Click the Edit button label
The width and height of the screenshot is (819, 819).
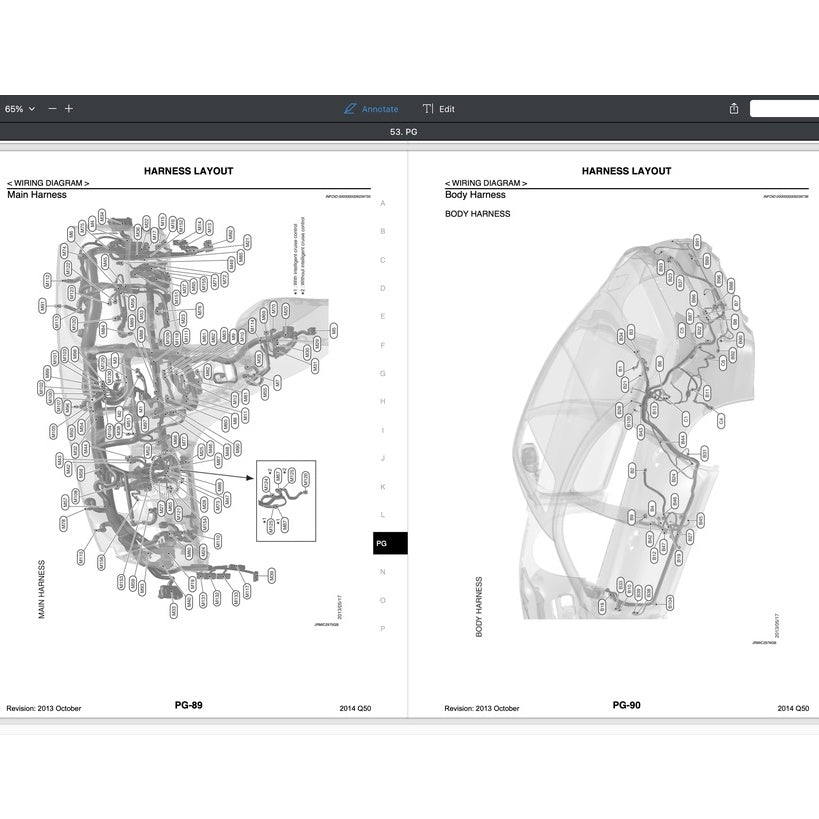point(445,108)
